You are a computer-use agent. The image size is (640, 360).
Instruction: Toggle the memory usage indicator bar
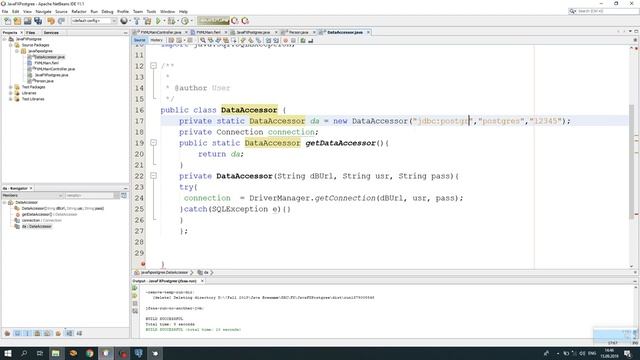213,21
